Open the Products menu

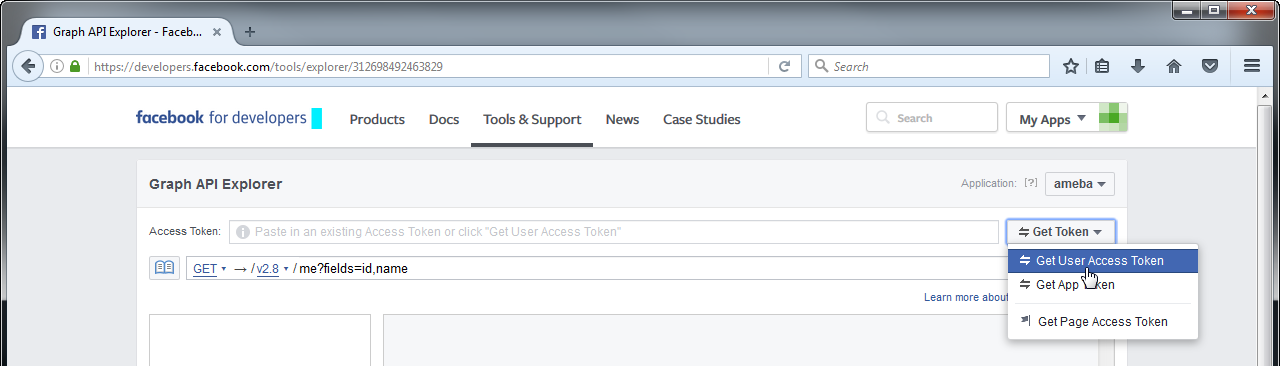coord(377,119)
